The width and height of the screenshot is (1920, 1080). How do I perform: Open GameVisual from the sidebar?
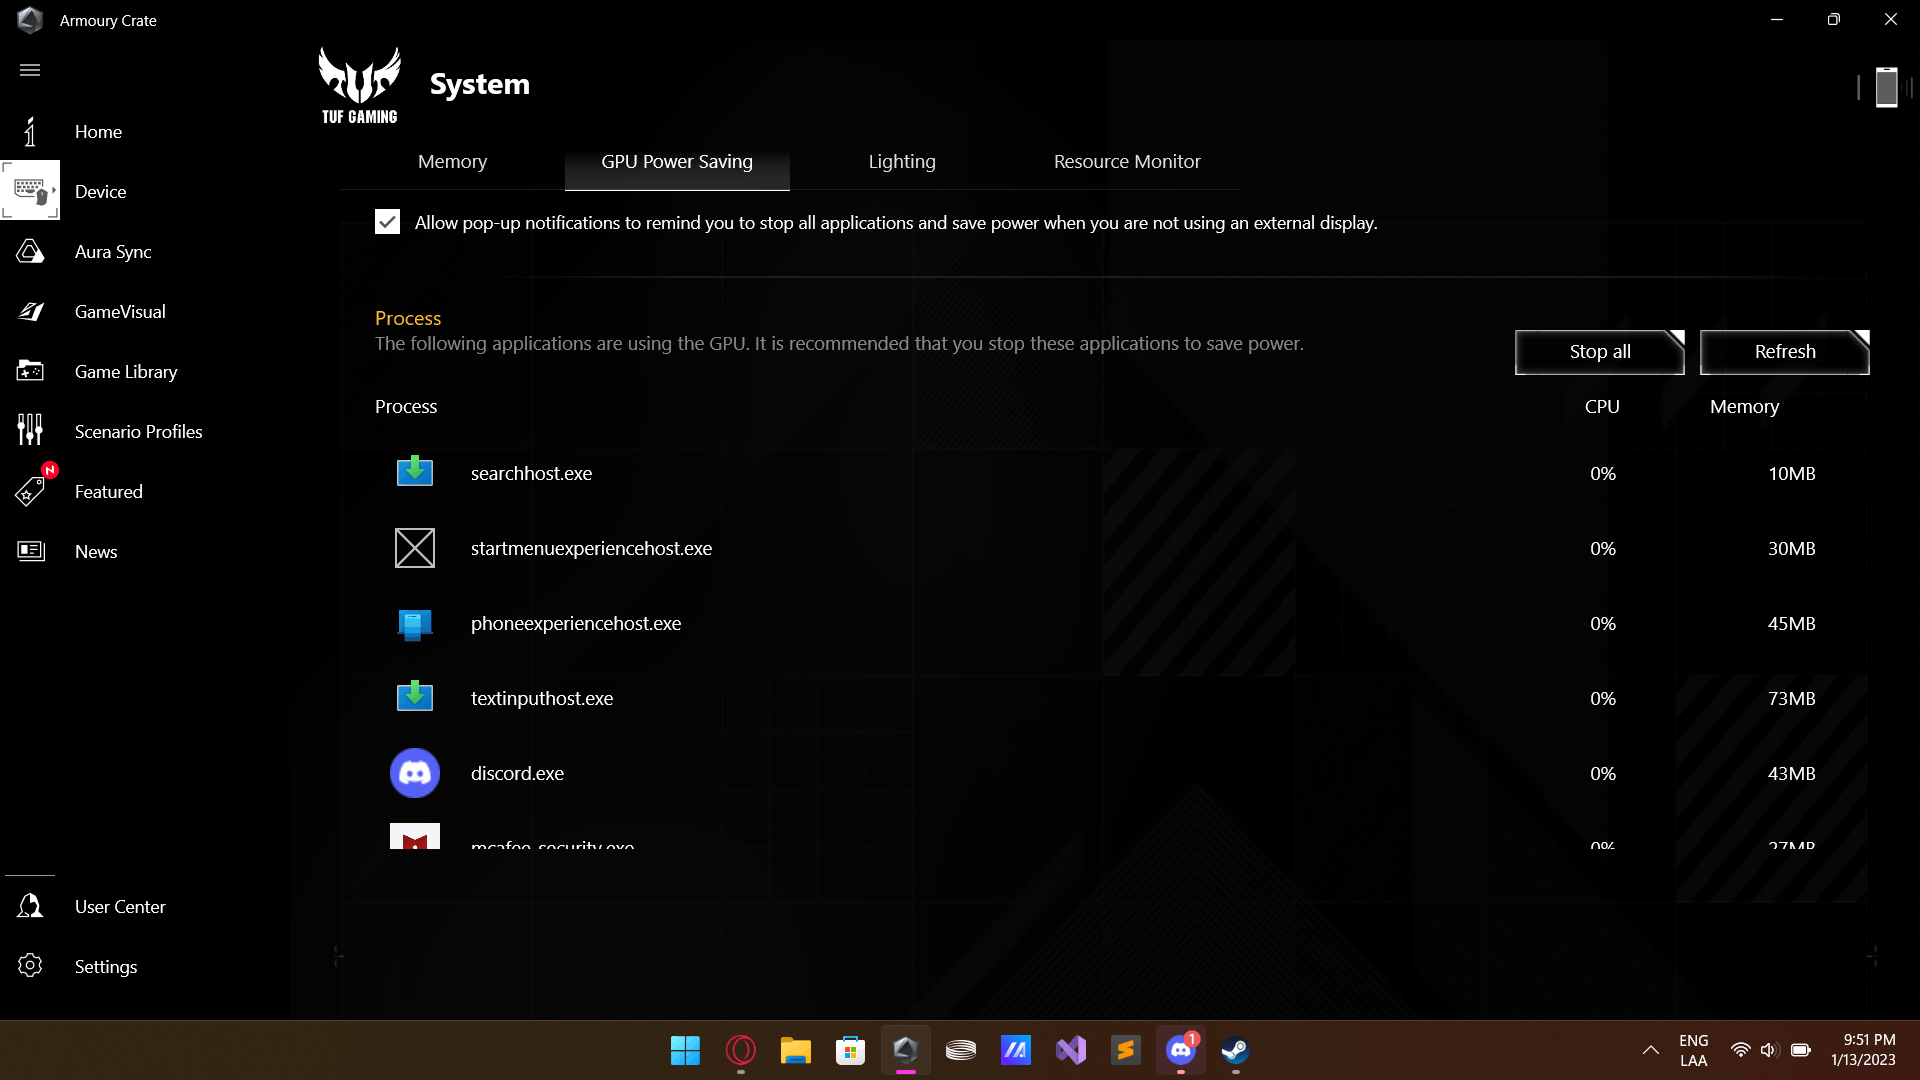tap(30, 312)
